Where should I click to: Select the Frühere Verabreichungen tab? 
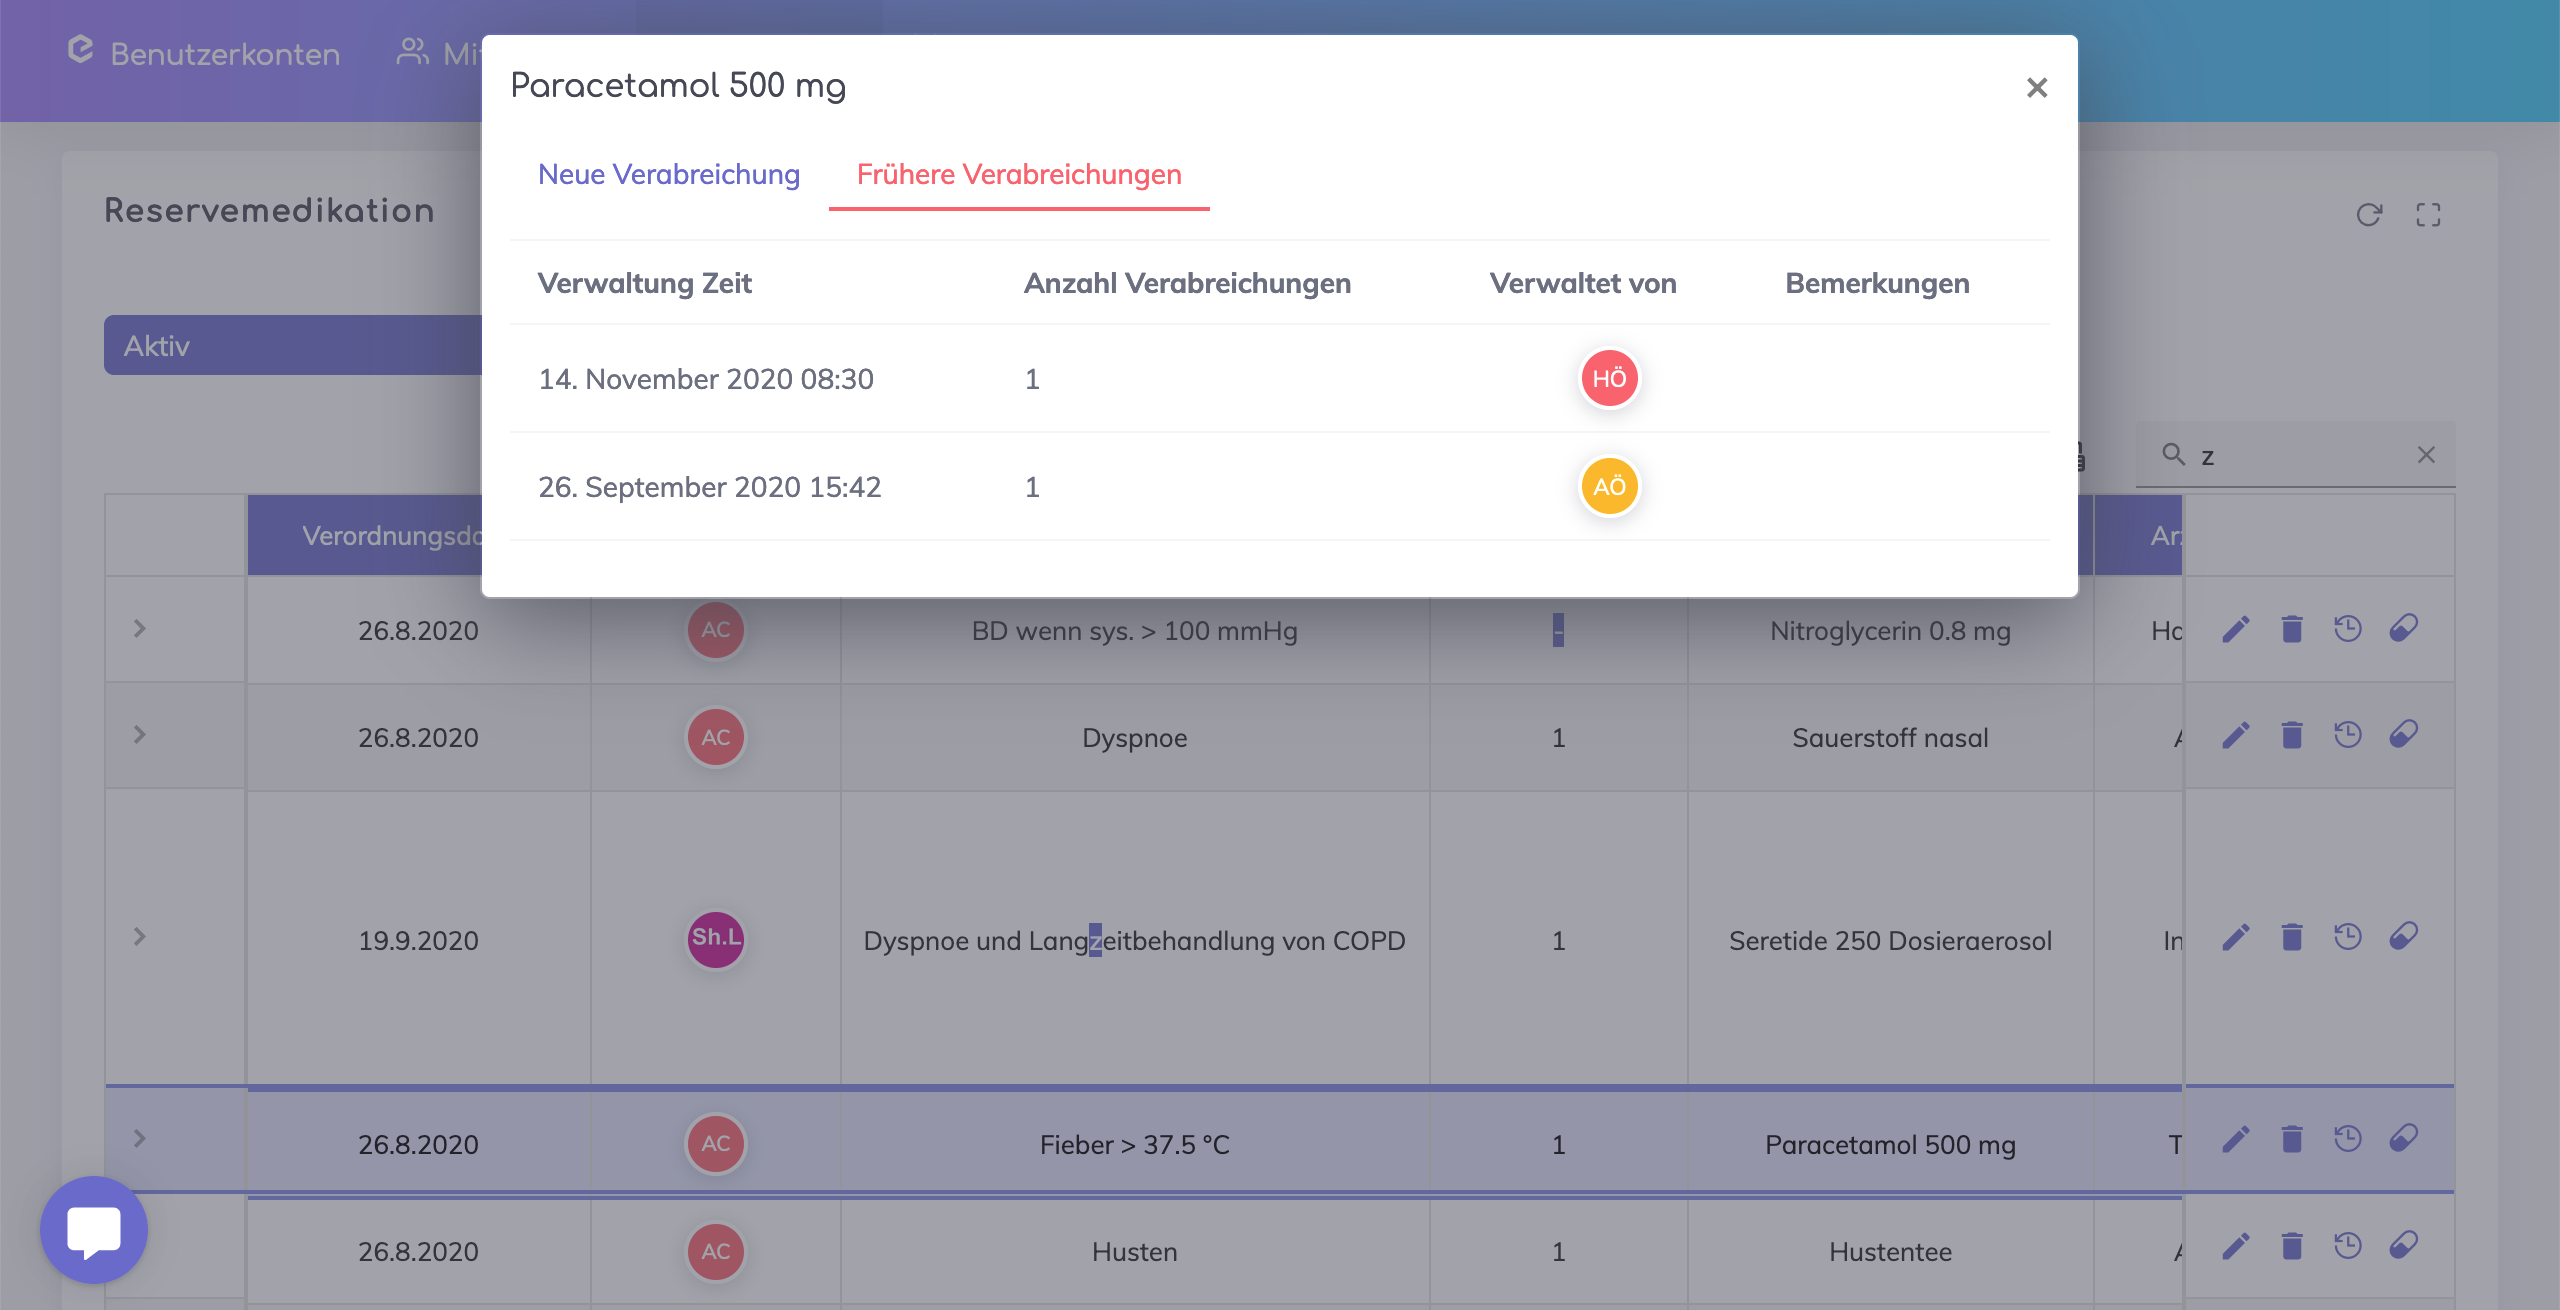pyautogui.click(x=1019, y=174)
